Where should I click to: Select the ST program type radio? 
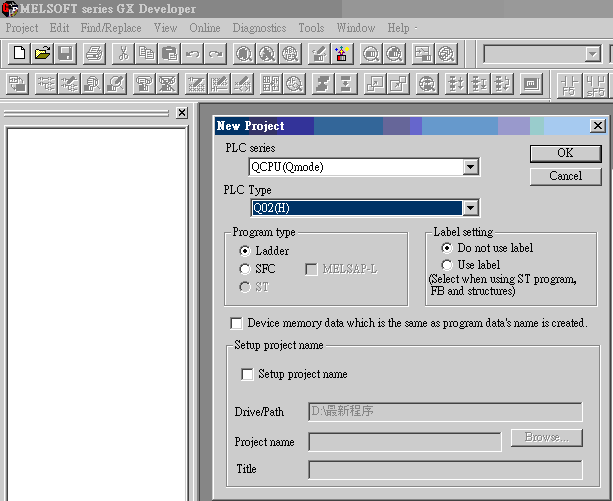[x=245, y=287]
